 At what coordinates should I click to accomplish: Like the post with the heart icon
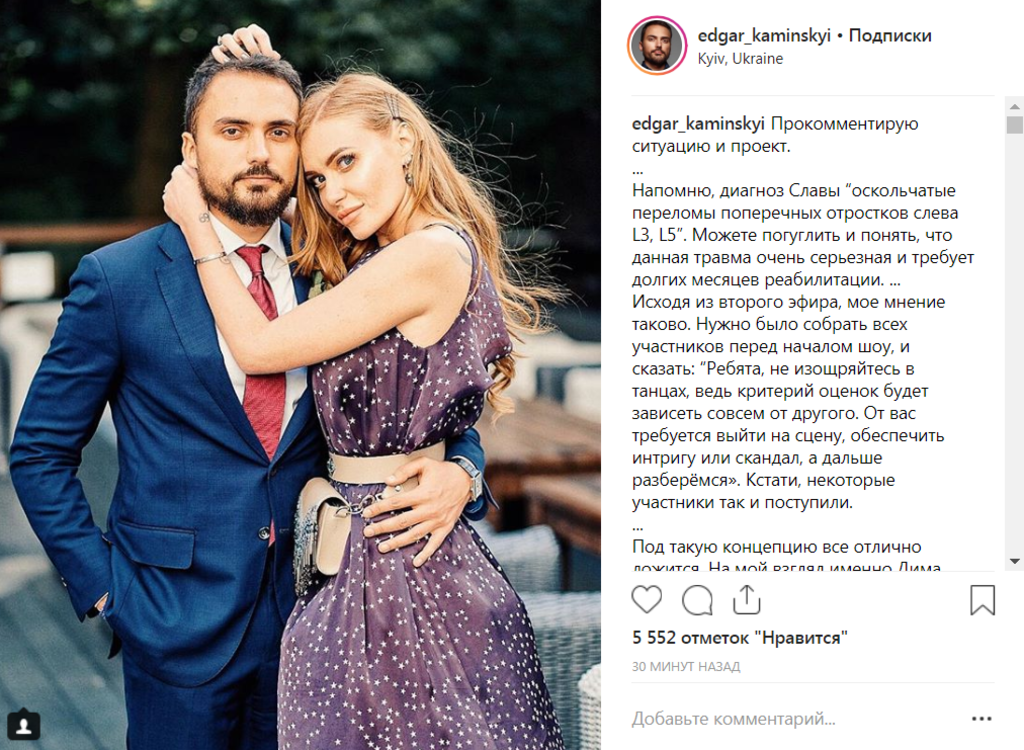point(647,599)
